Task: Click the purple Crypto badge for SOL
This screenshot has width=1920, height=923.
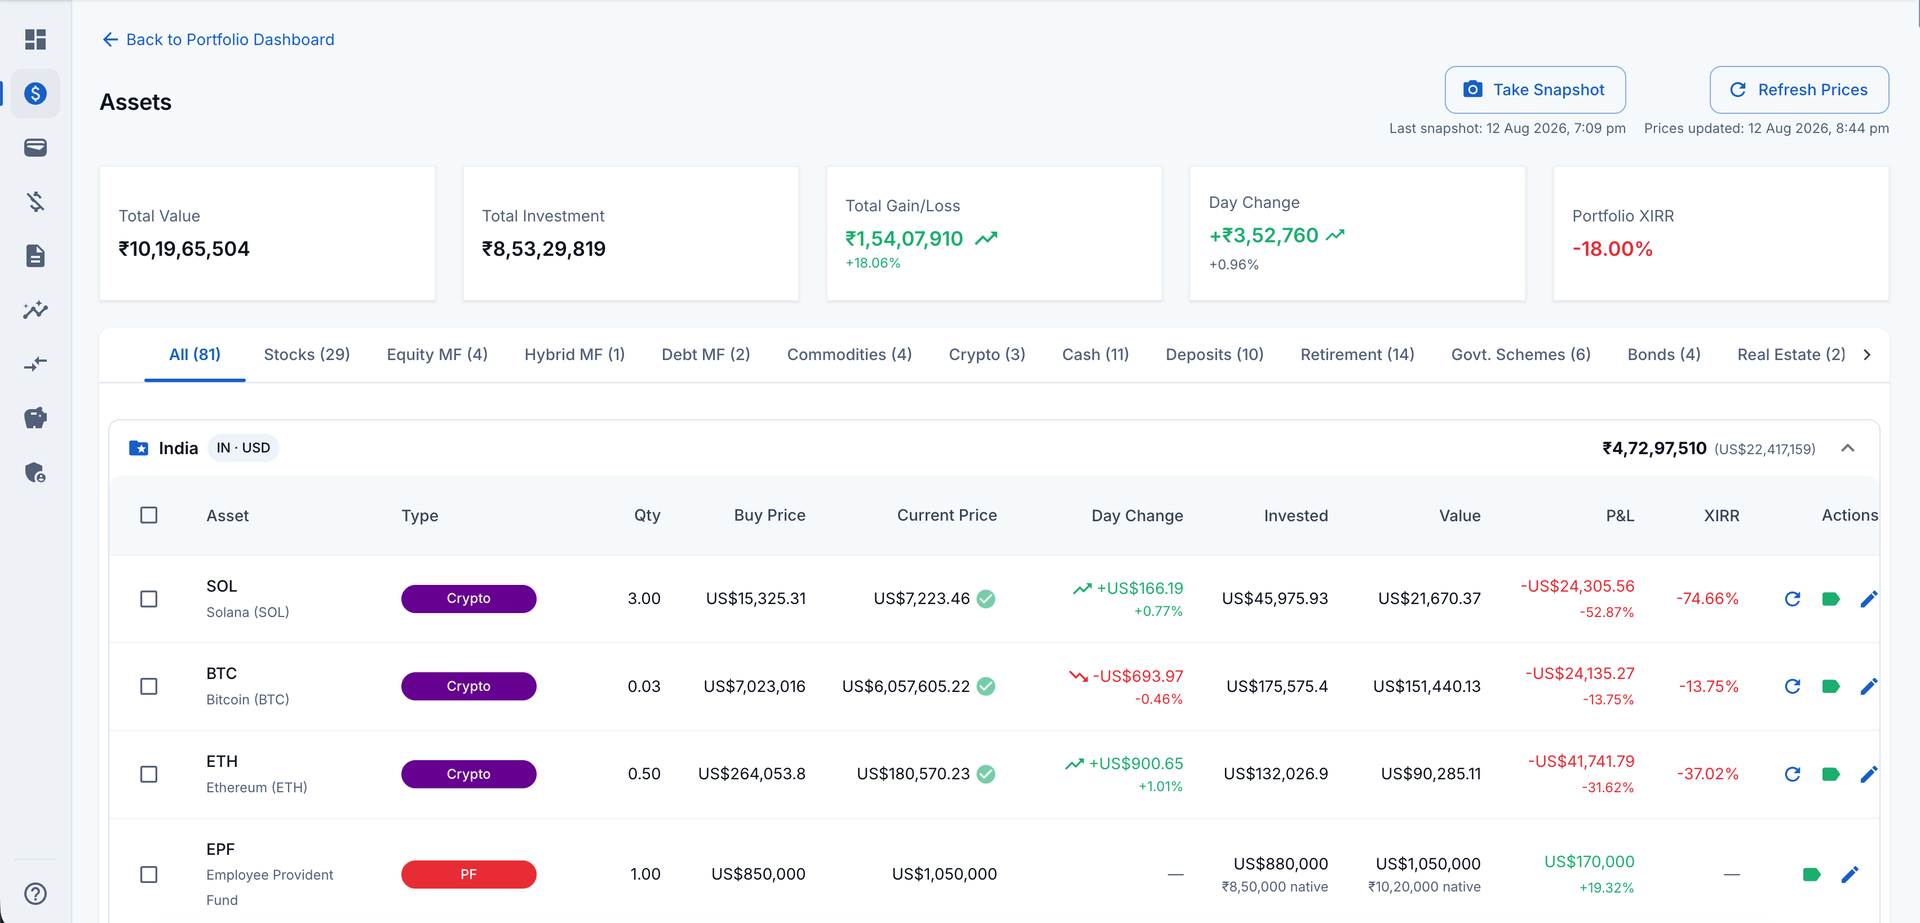Action: (469, 599)
